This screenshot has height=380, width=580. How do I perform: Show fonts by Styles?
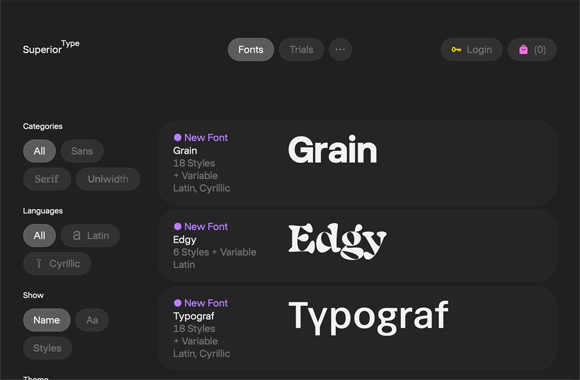click(47, 348)
